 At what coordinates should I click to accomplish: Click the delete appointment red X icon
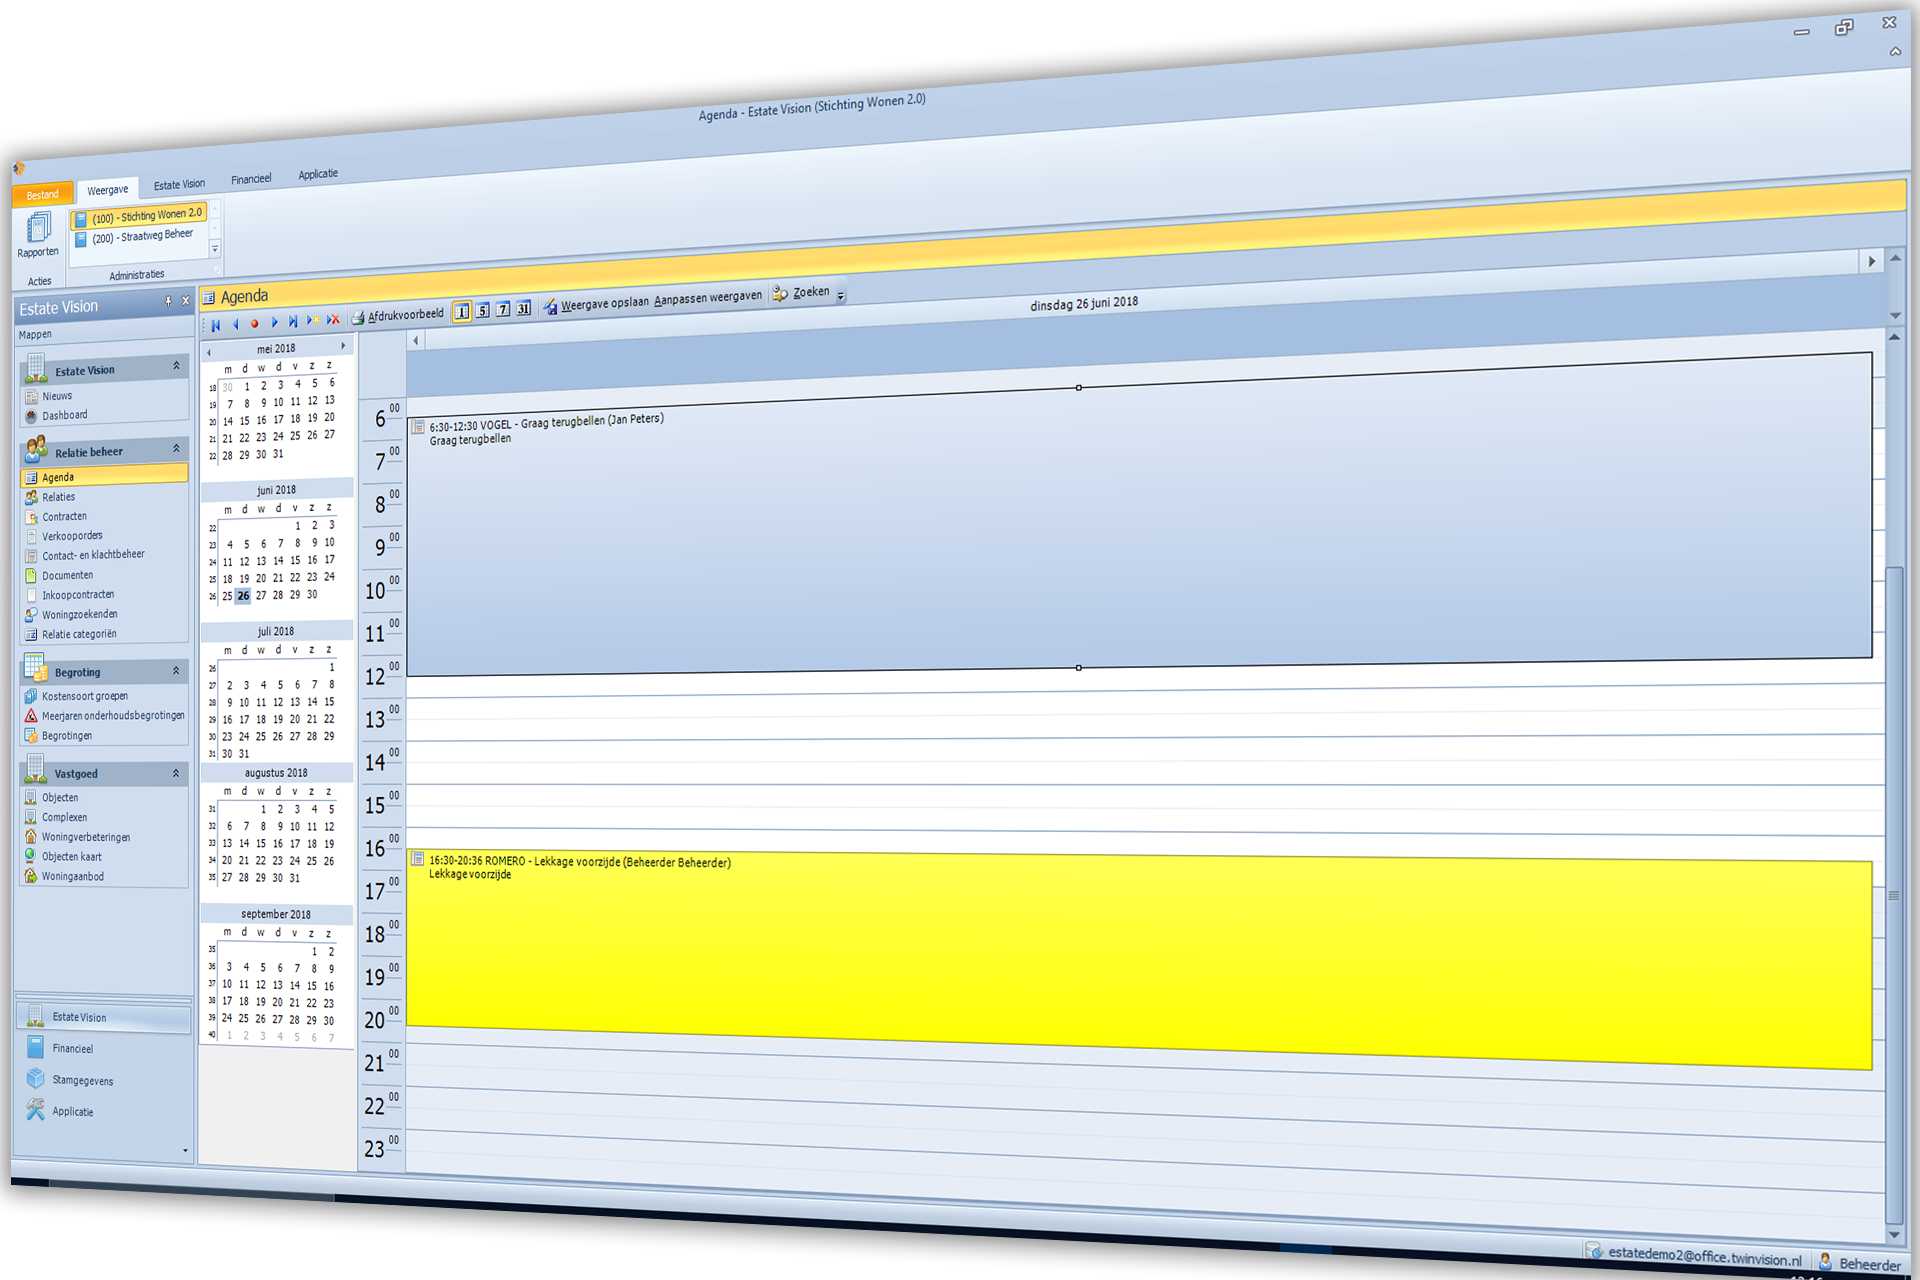(334, 320)
